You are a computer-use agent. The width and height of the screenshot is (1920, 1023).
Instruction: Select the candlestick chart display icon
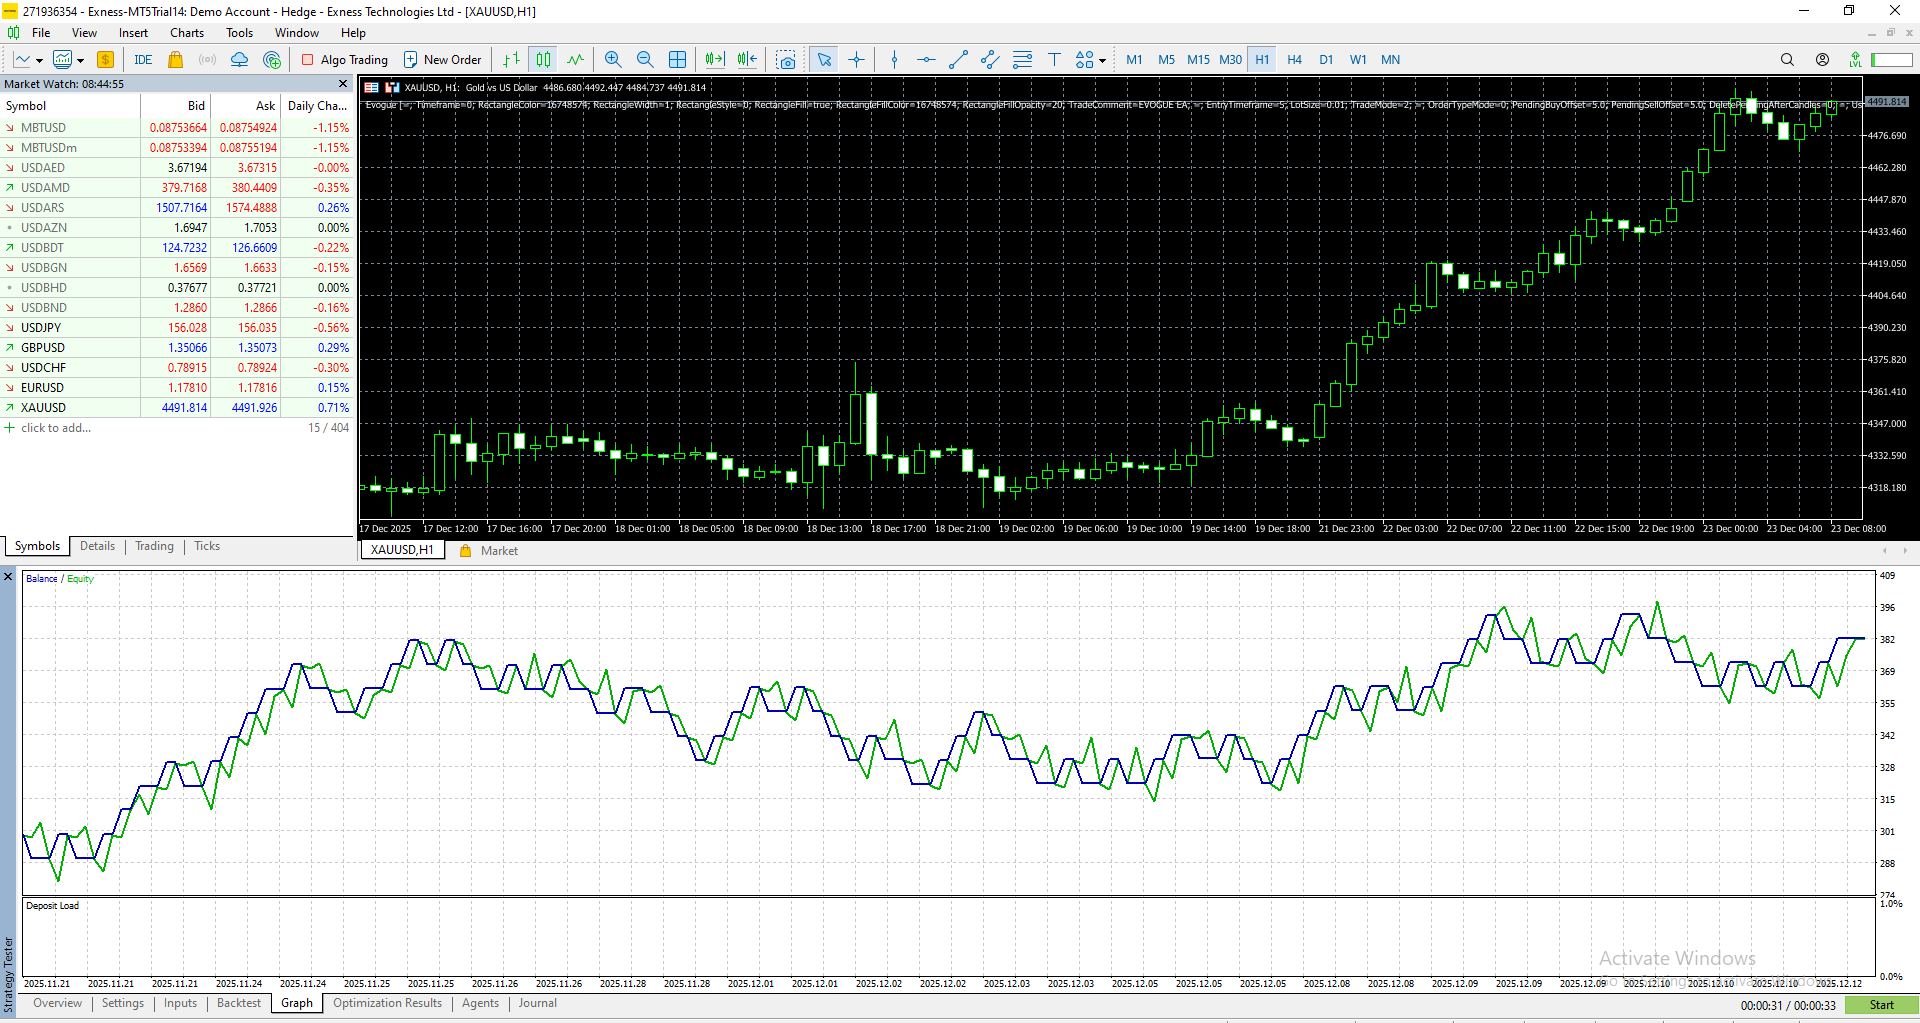pyautogui.click(x=543, y=59)
